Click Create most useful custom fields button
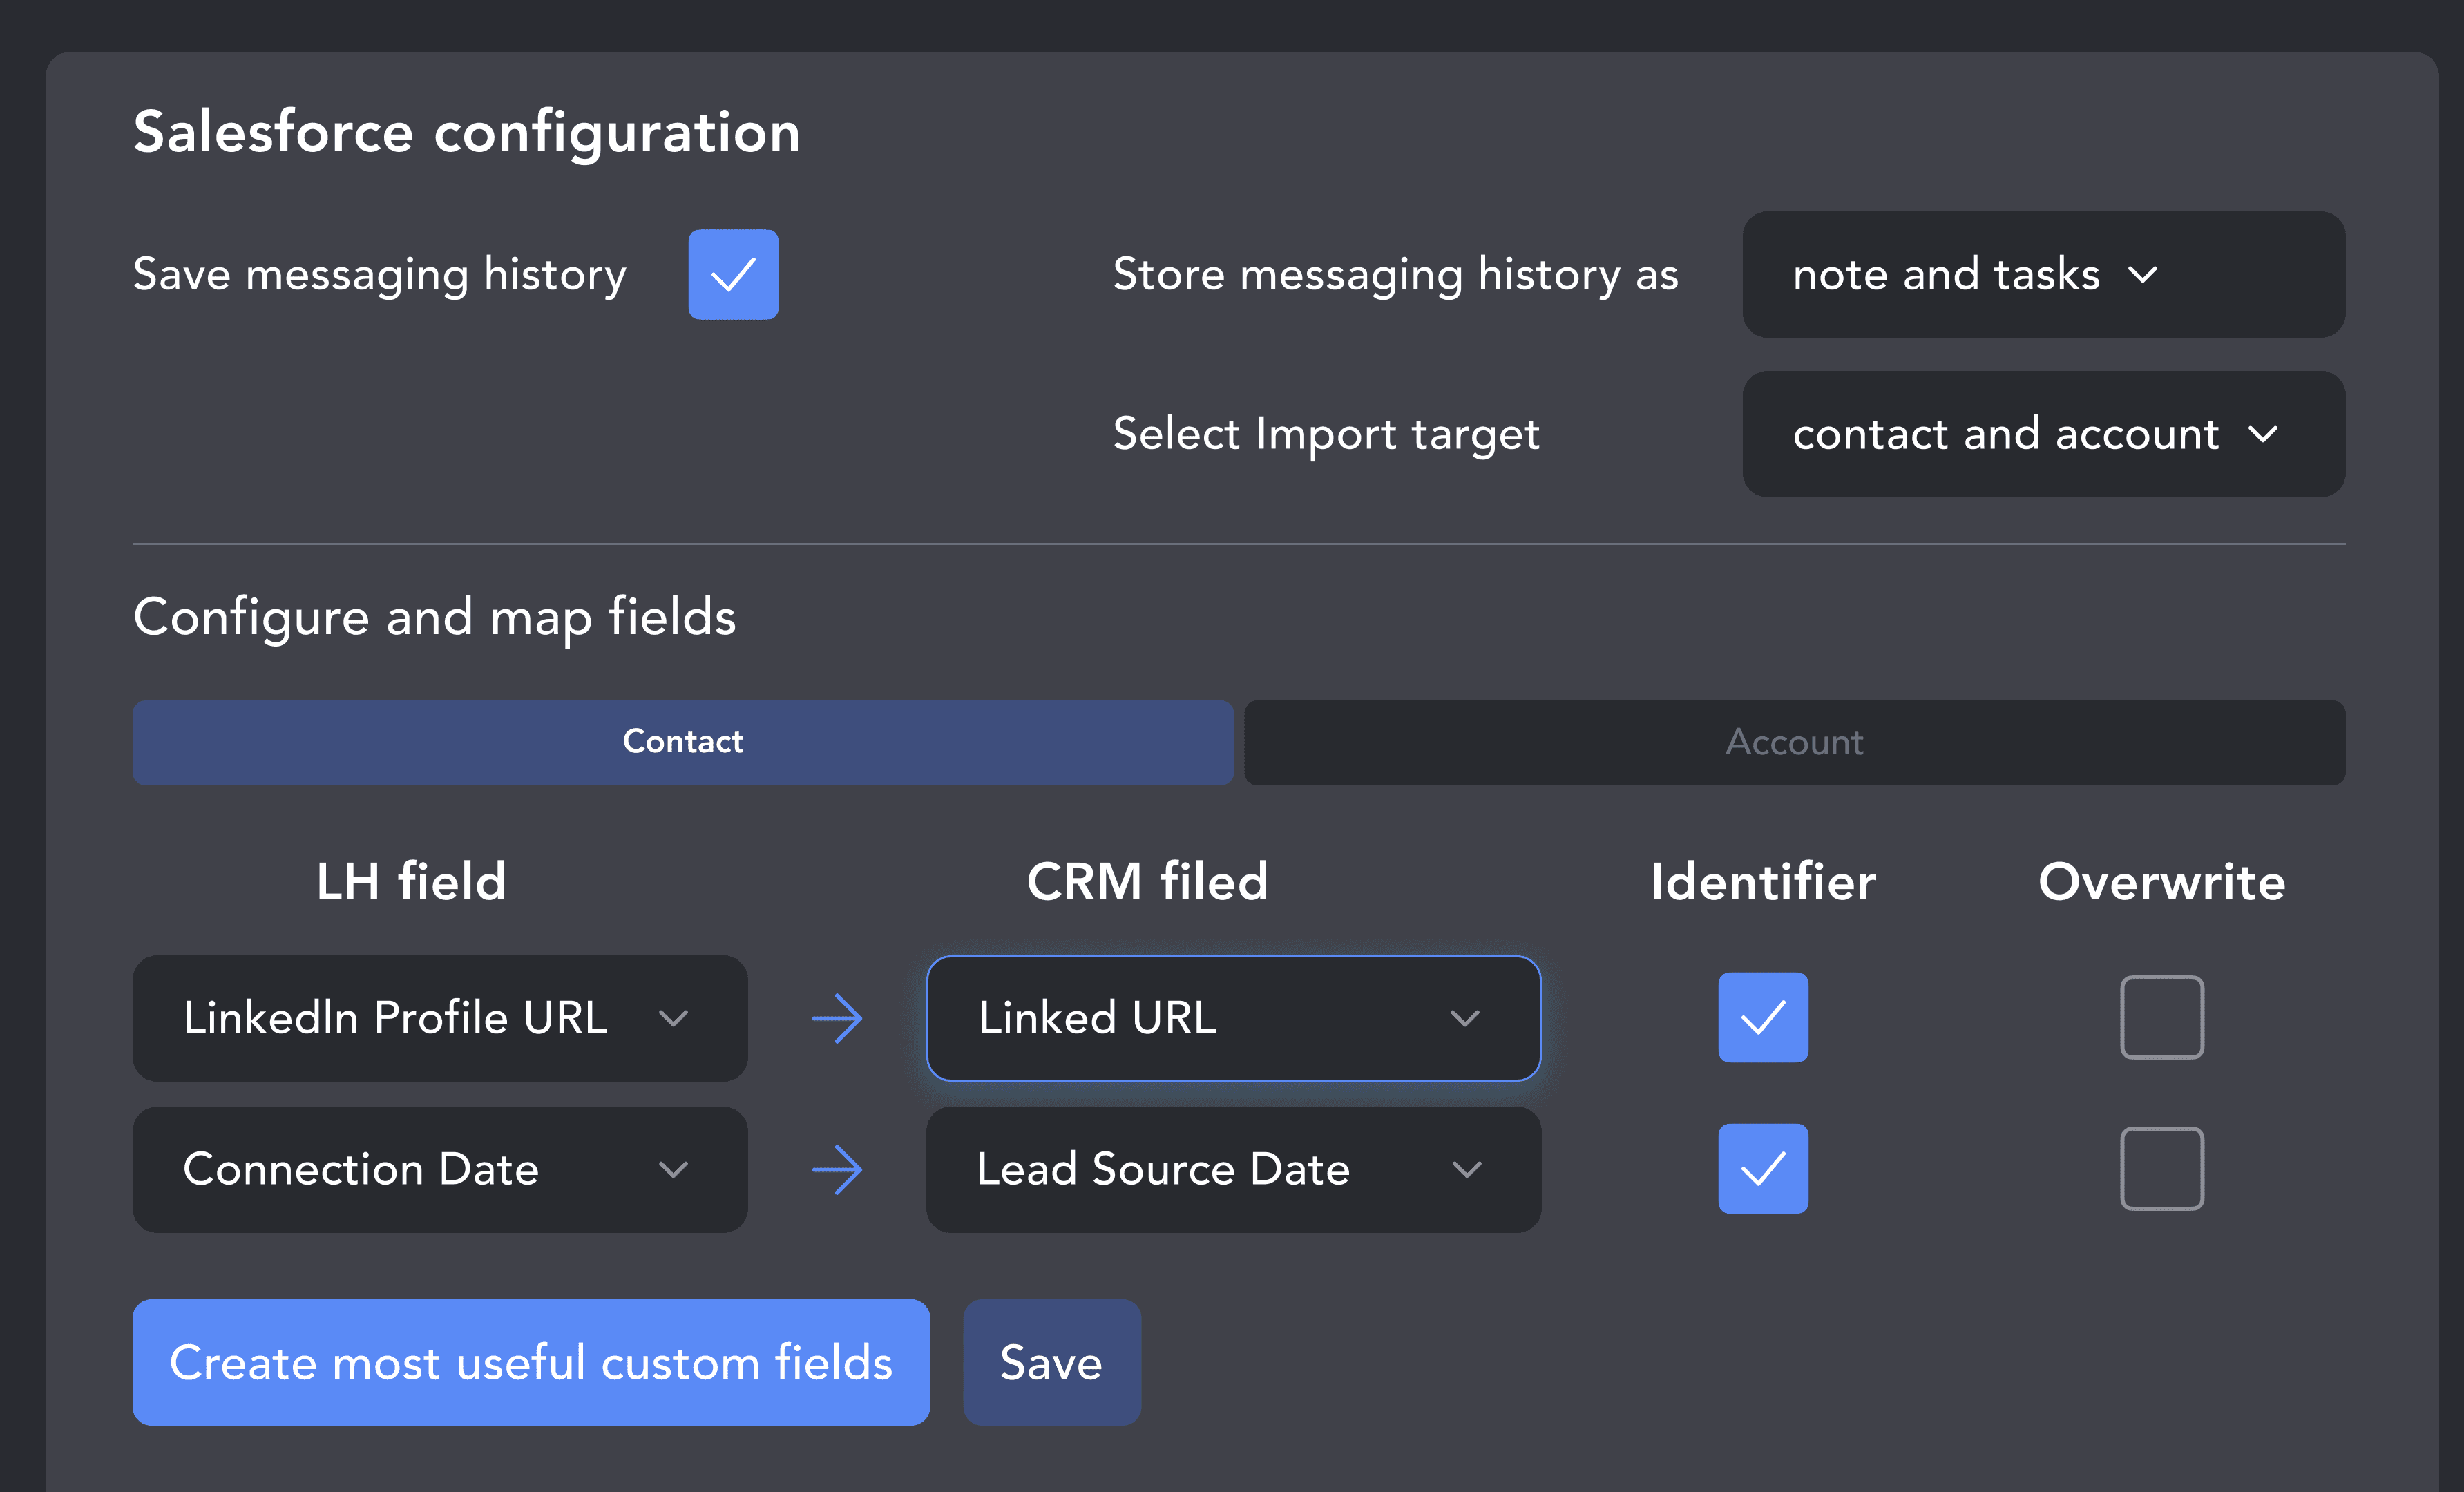Screen dimensions: 2464x1492 coord(531,1362)
